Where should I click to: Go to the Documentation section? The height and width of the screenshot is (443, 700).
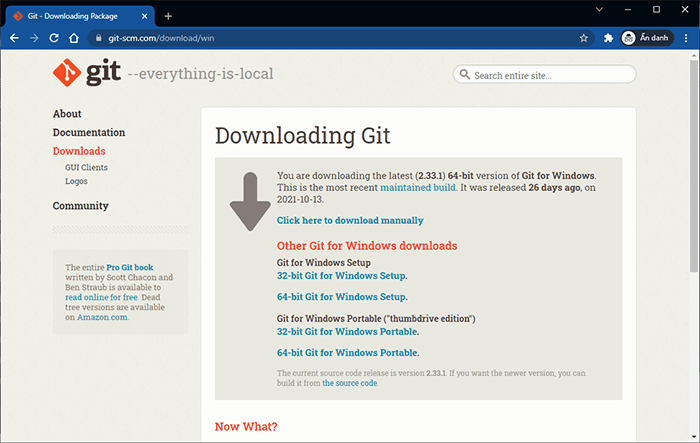click(89, 133)
